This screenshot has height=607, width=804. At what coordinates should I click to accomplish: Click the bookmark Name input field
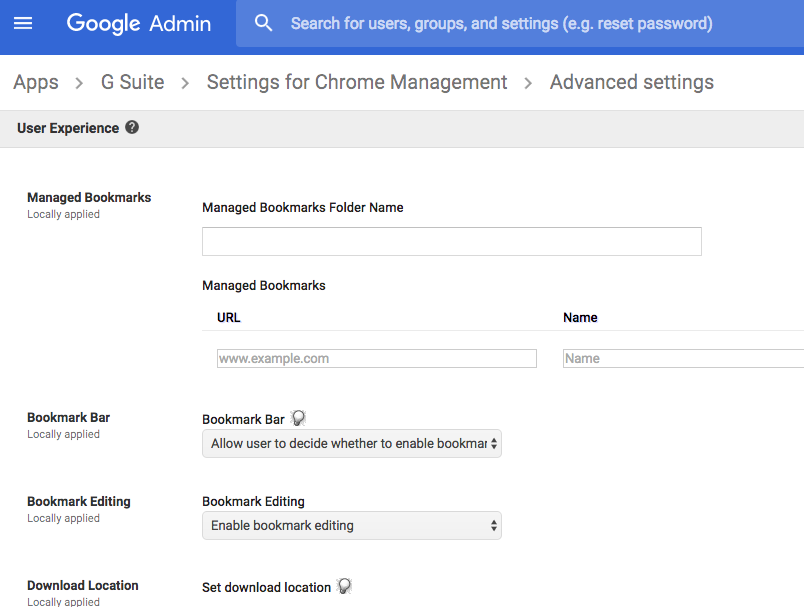click(684, 358)
